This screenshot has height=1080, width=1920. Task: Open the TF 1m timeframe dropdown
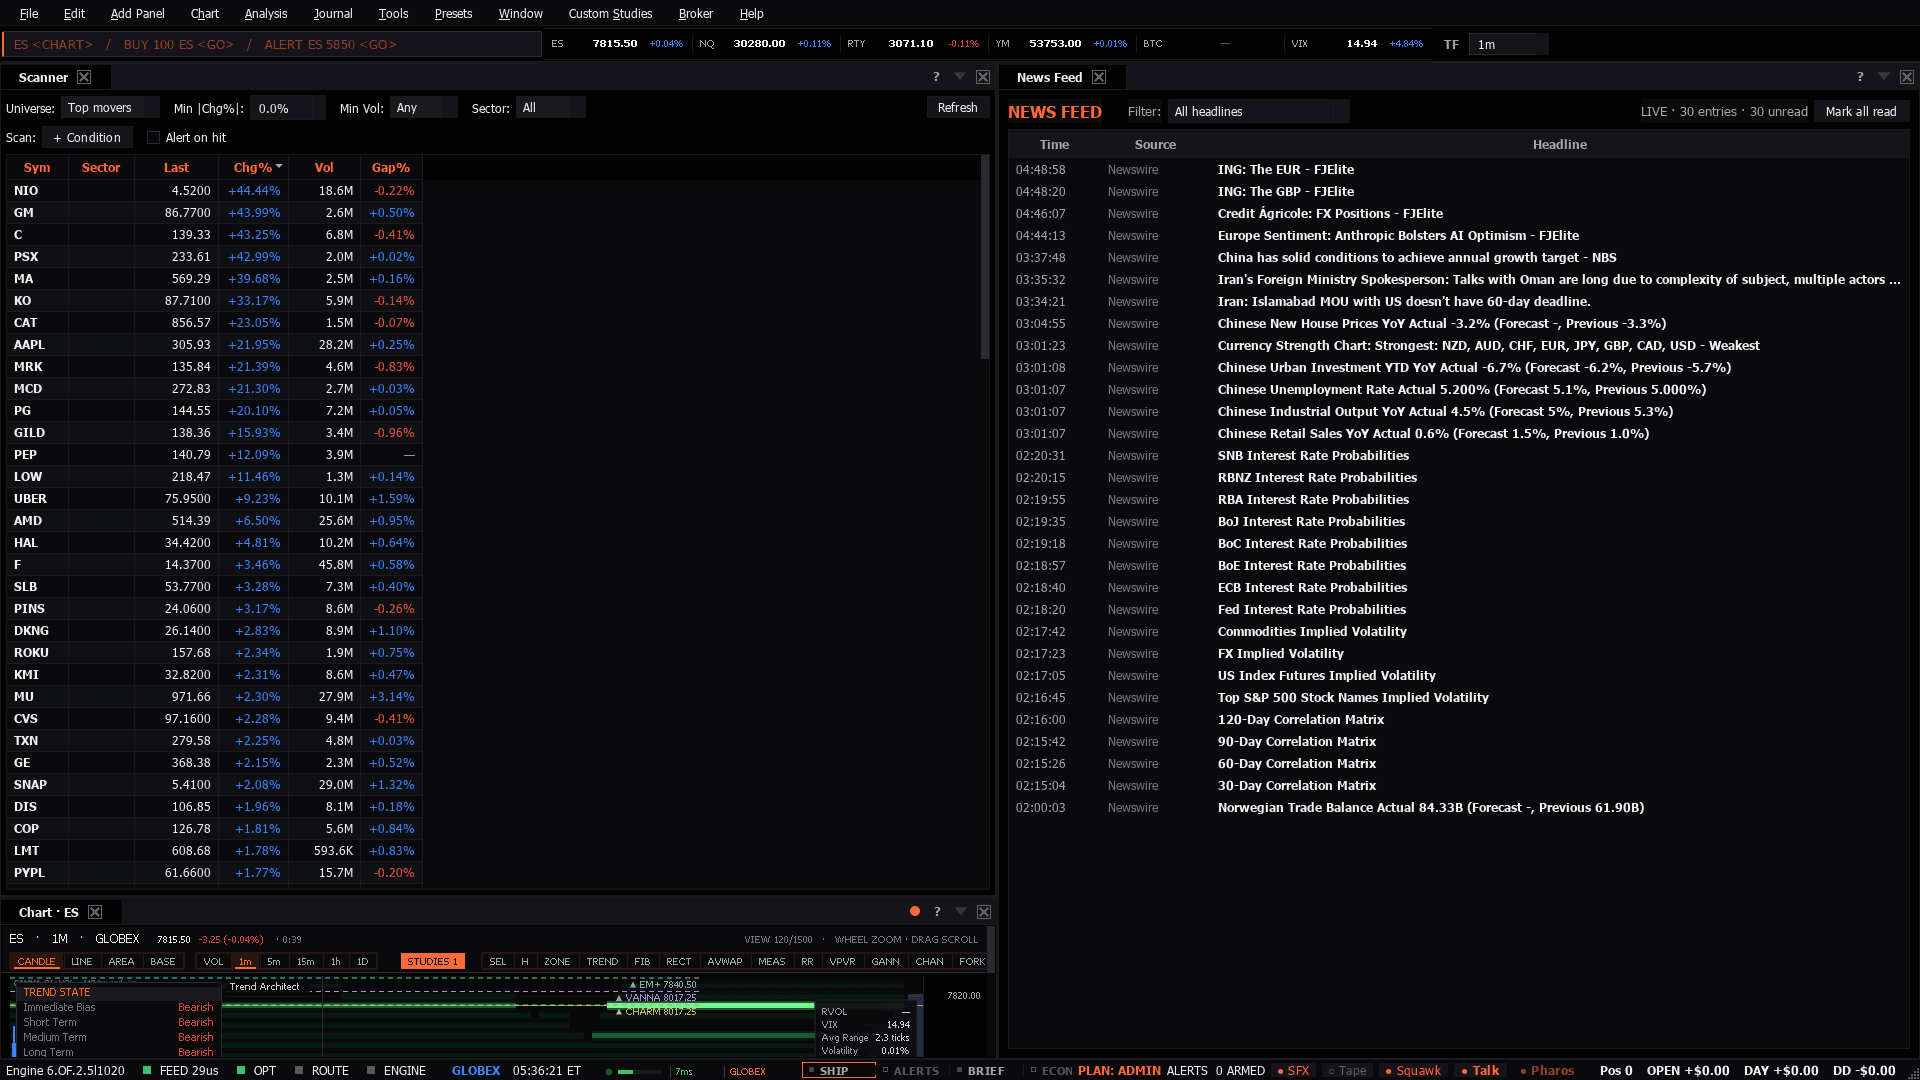[1508, 44]
